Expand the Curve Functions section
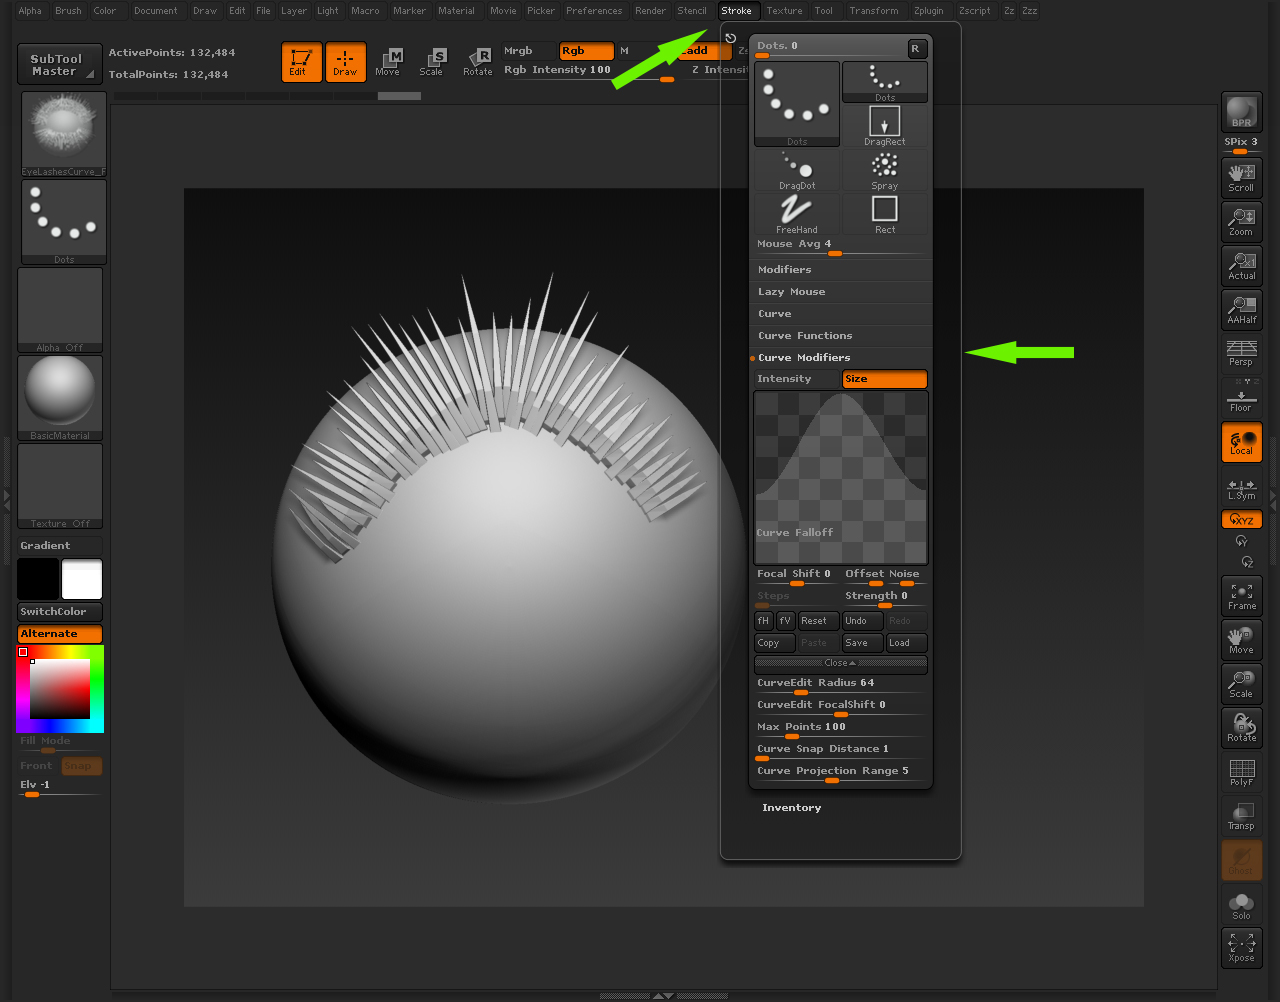Viewport: 1280px width, 1002px height. (x=805, y=336)
